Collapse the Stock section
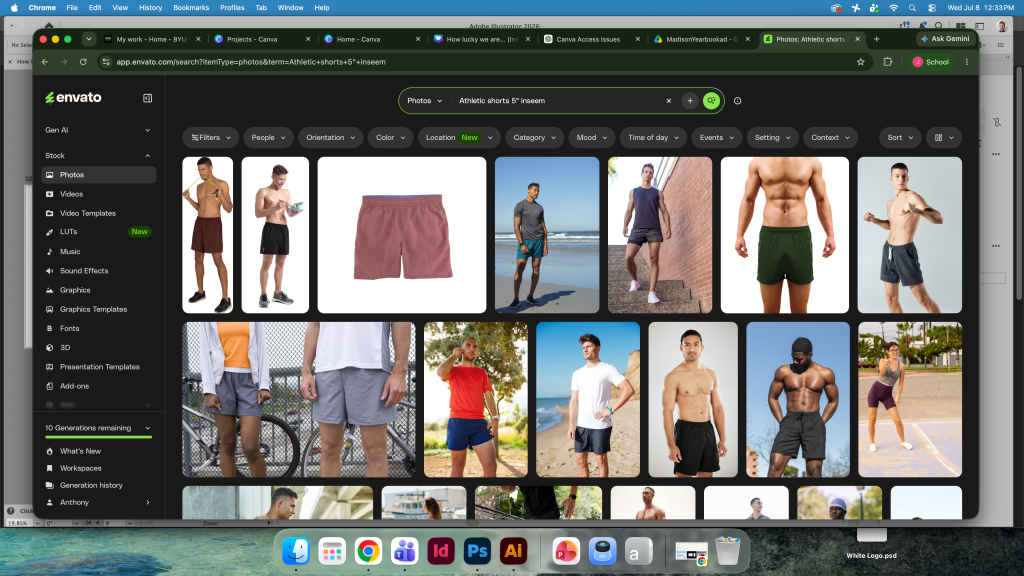1024x576 pixels. click(x=148, y=155)
